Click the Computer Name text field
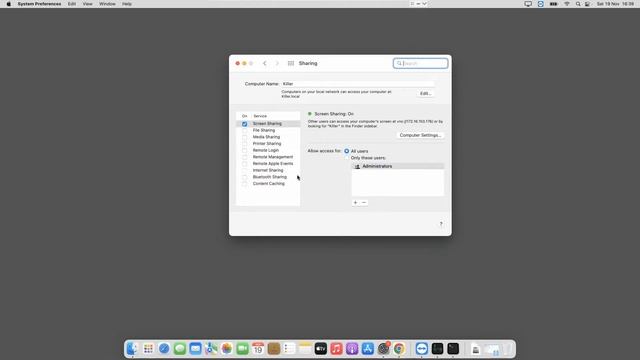The width and height of the screenshot is (640, 360). tap(358, 84)
